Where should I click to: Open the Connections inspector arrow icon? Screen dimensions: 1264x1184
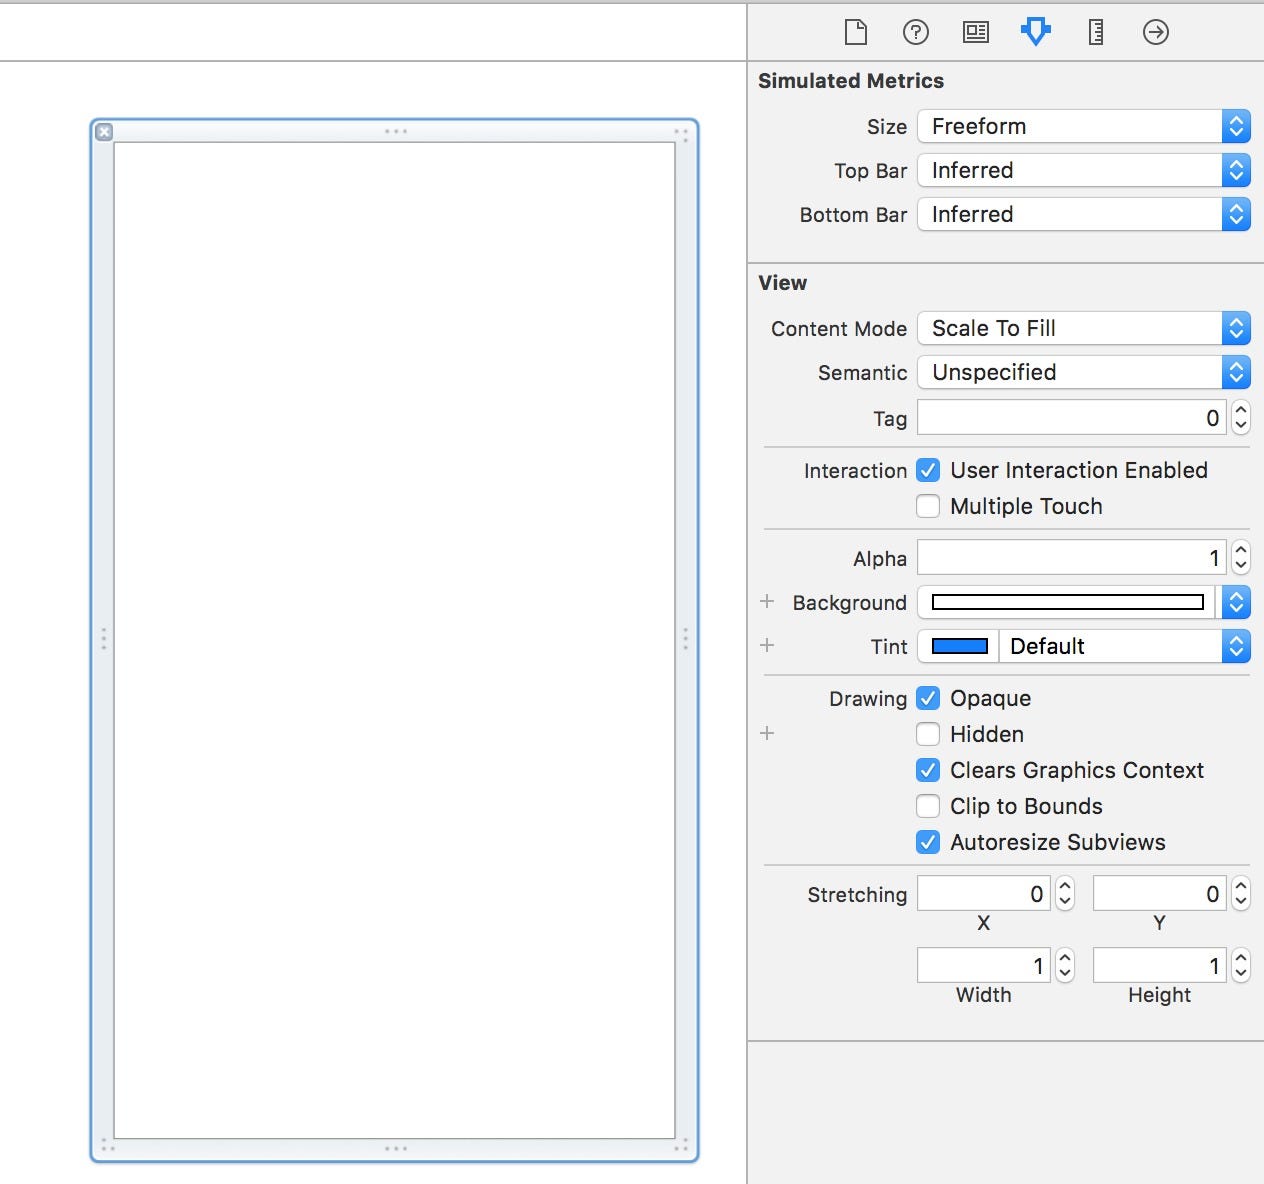[1156, 32]
